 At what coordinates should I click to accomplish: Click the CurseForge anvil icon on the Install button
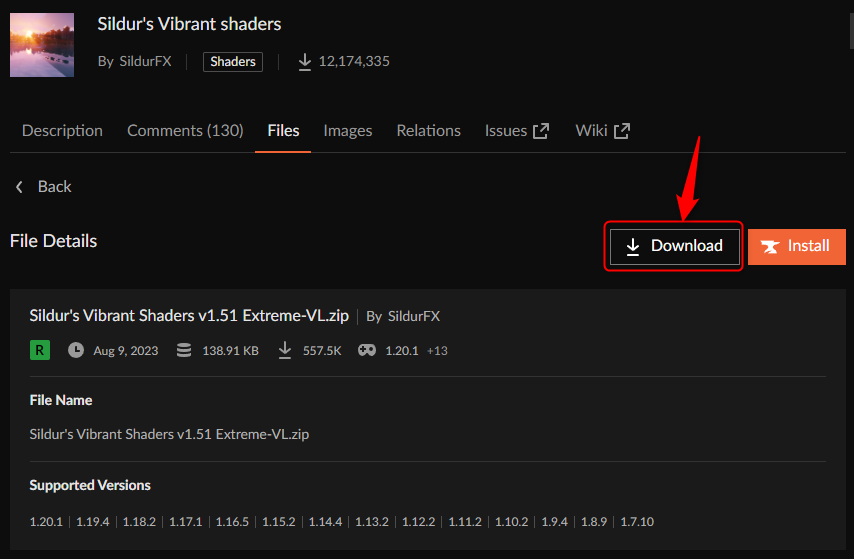tap(770, 247)
